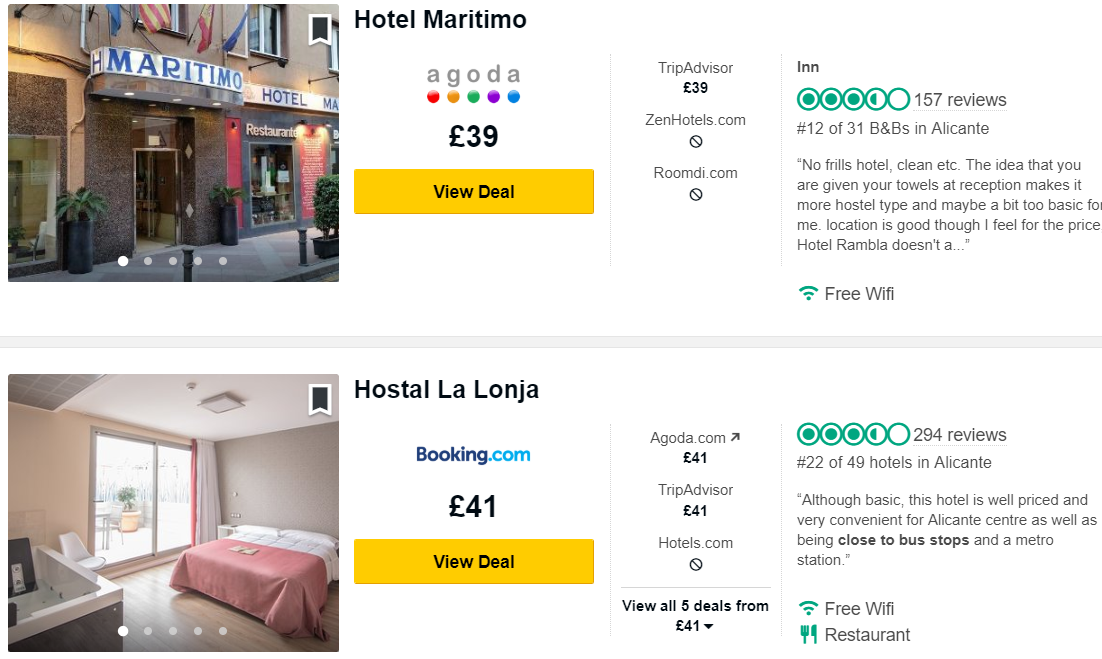Open the 294 reviews link
This screenshot has width=1102, height=659.
[x=959, y=435]
